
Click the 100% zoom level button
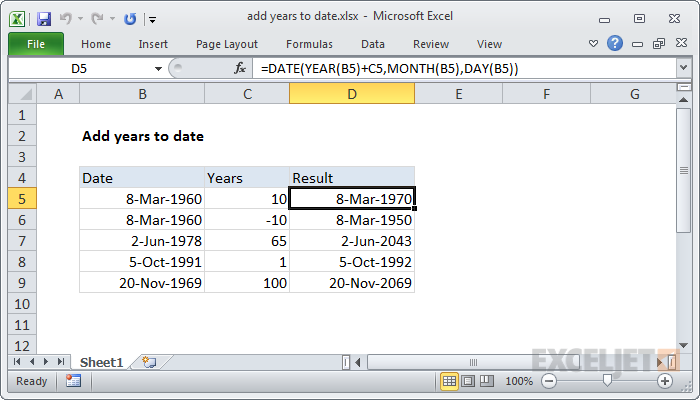click(519, 381)
